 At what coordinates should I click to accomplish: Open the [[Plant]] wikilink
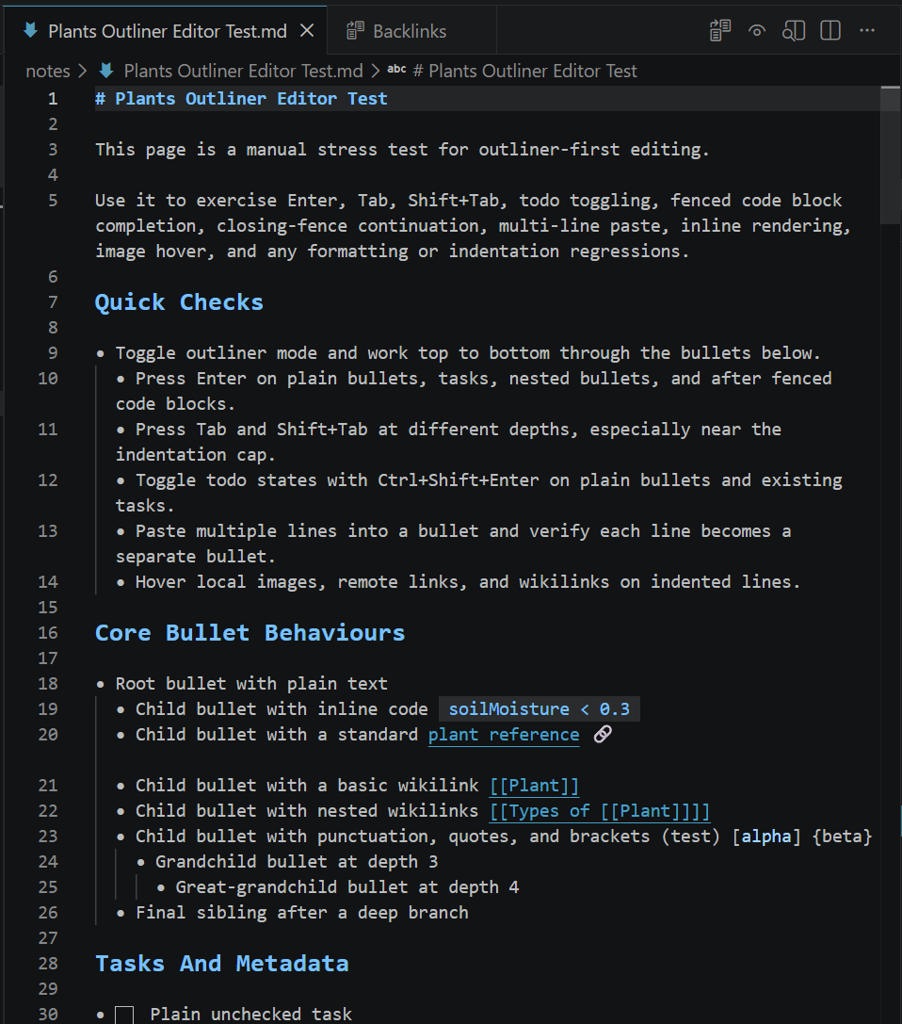[533, 785]
